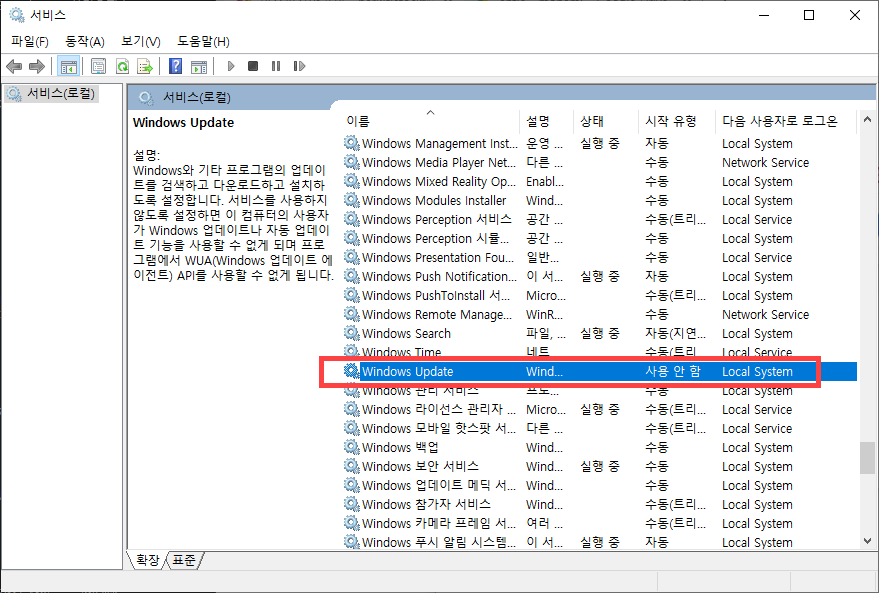Image resolution: width=879 pixels, height=593 pixels.
Task: Select Windows 업데이트 메딕 서... service
Action: (x=600, y=486)
